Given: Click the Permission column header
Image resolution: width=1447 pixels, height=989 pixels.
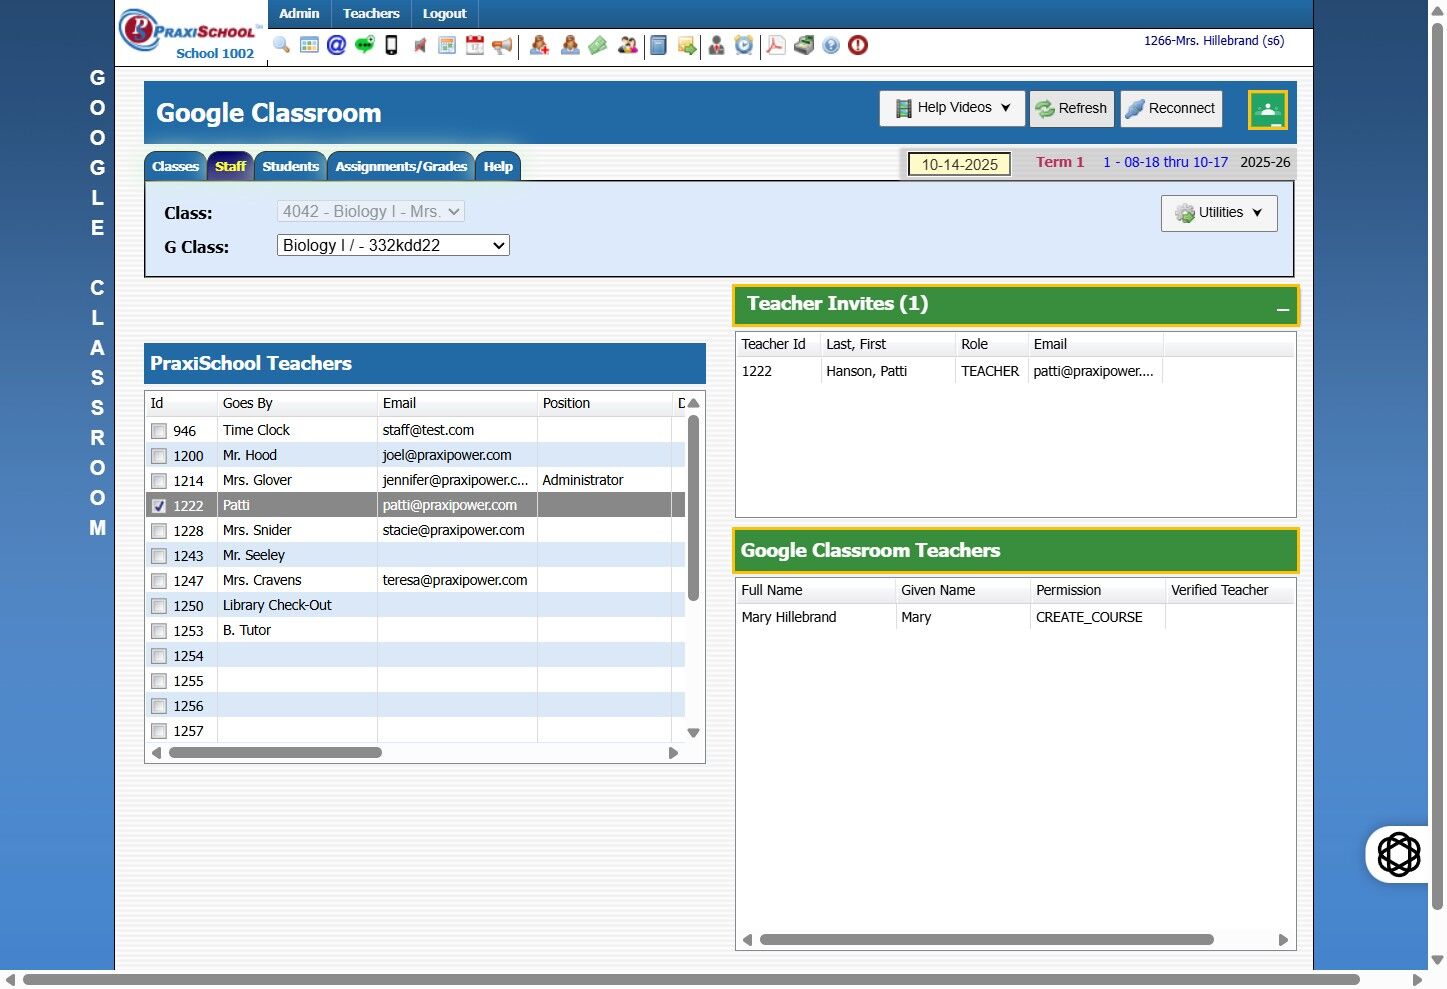Looking at the screenshot, I should 1097,590.
